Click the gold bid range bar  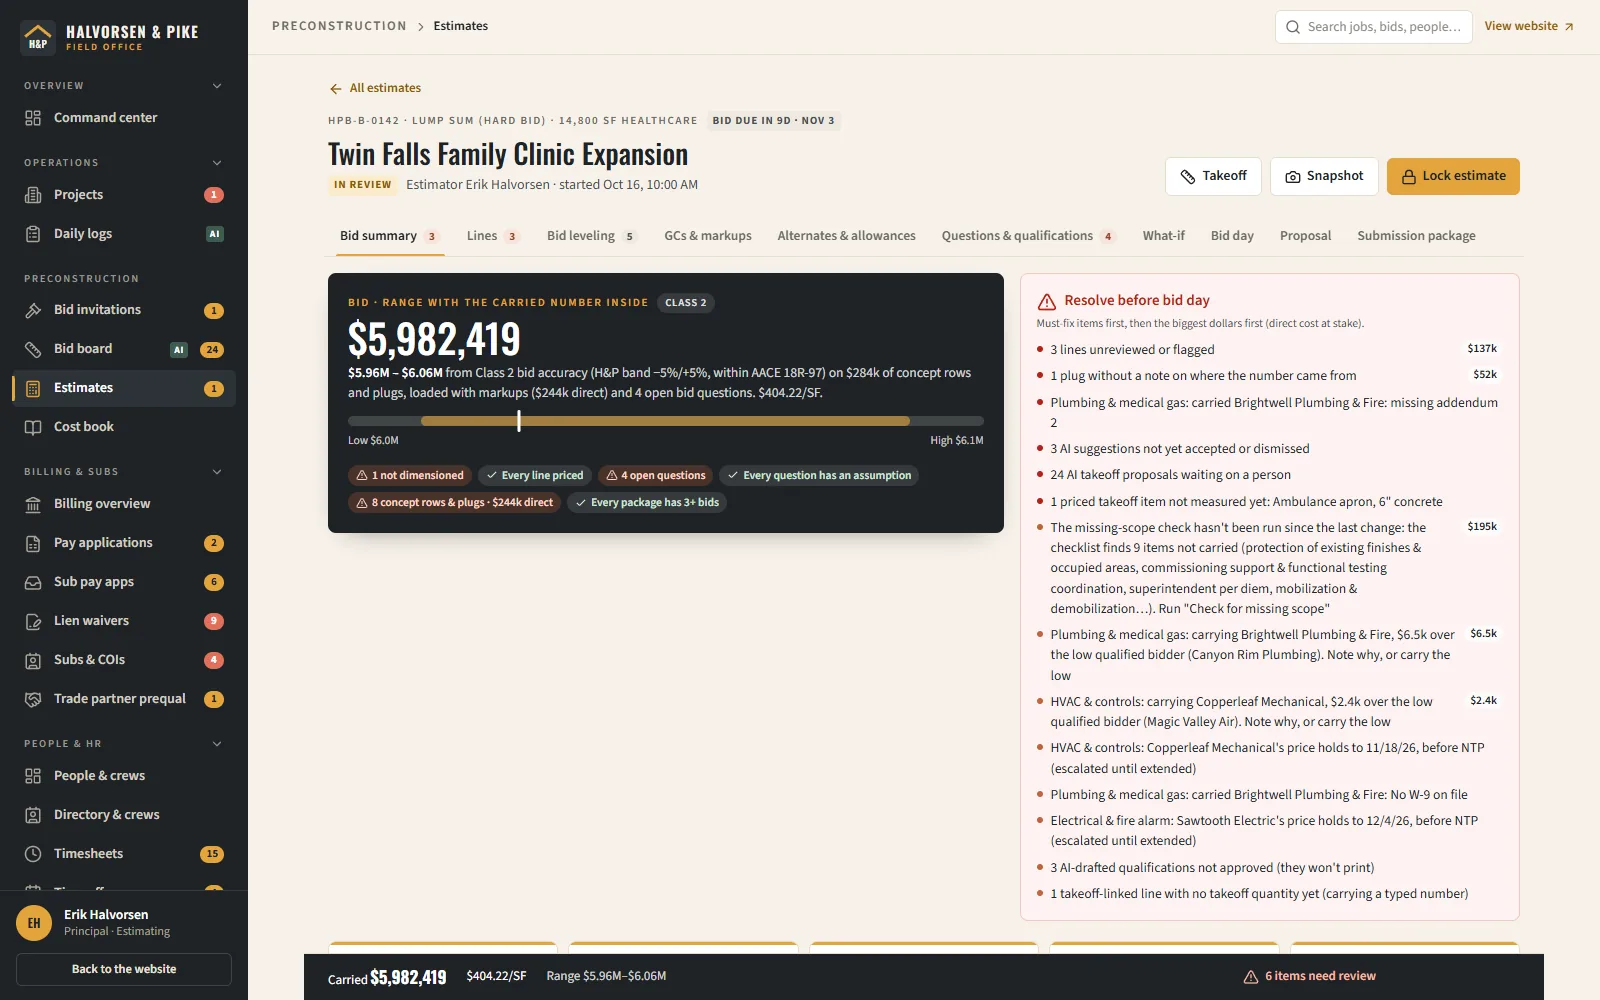click(665, 421)
